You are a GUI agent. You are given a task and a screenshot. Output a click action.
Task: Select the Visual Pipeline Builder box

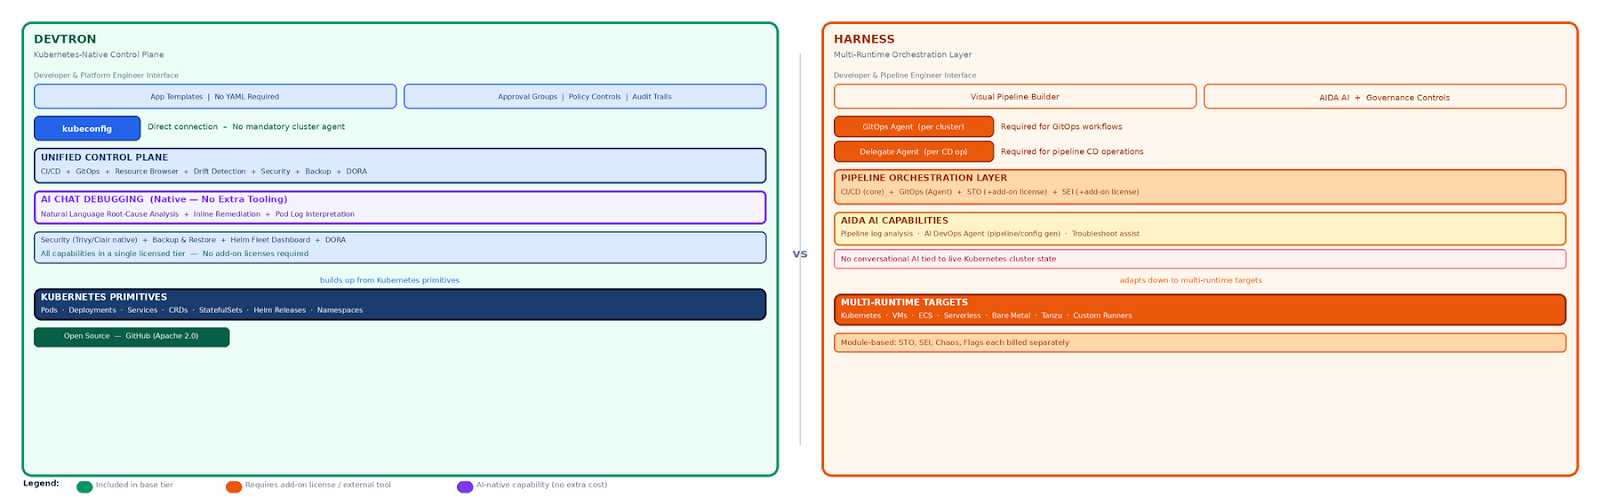[1015, 97]
